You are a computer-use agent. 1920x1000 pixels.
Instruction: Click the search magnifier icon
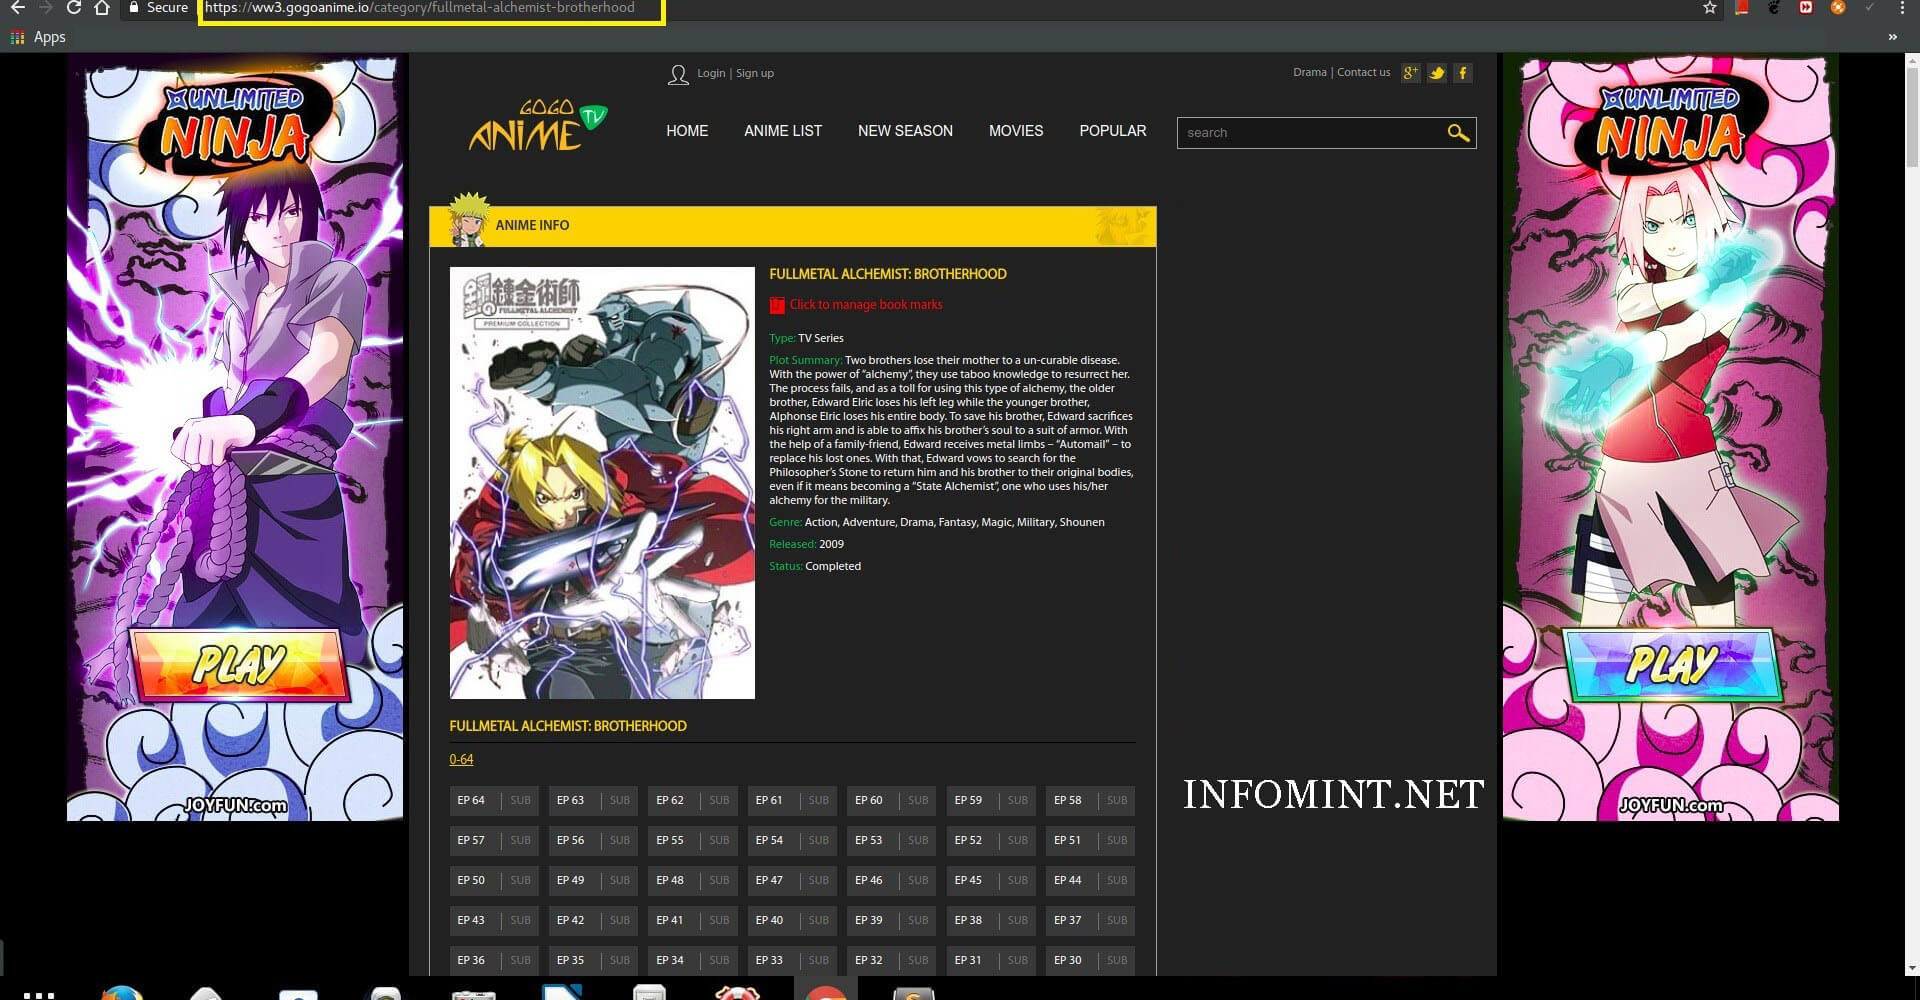pyautogui.click(x=1458, y=132)
